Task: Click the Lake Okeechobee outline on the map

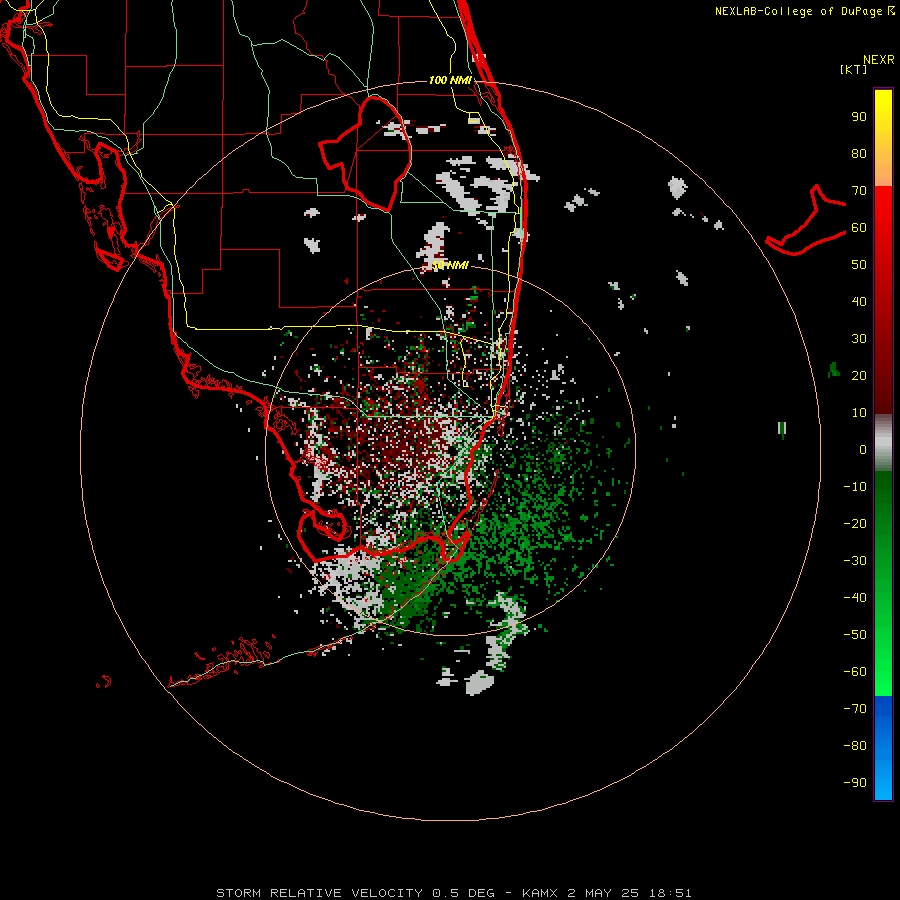Action: point(365,154)
